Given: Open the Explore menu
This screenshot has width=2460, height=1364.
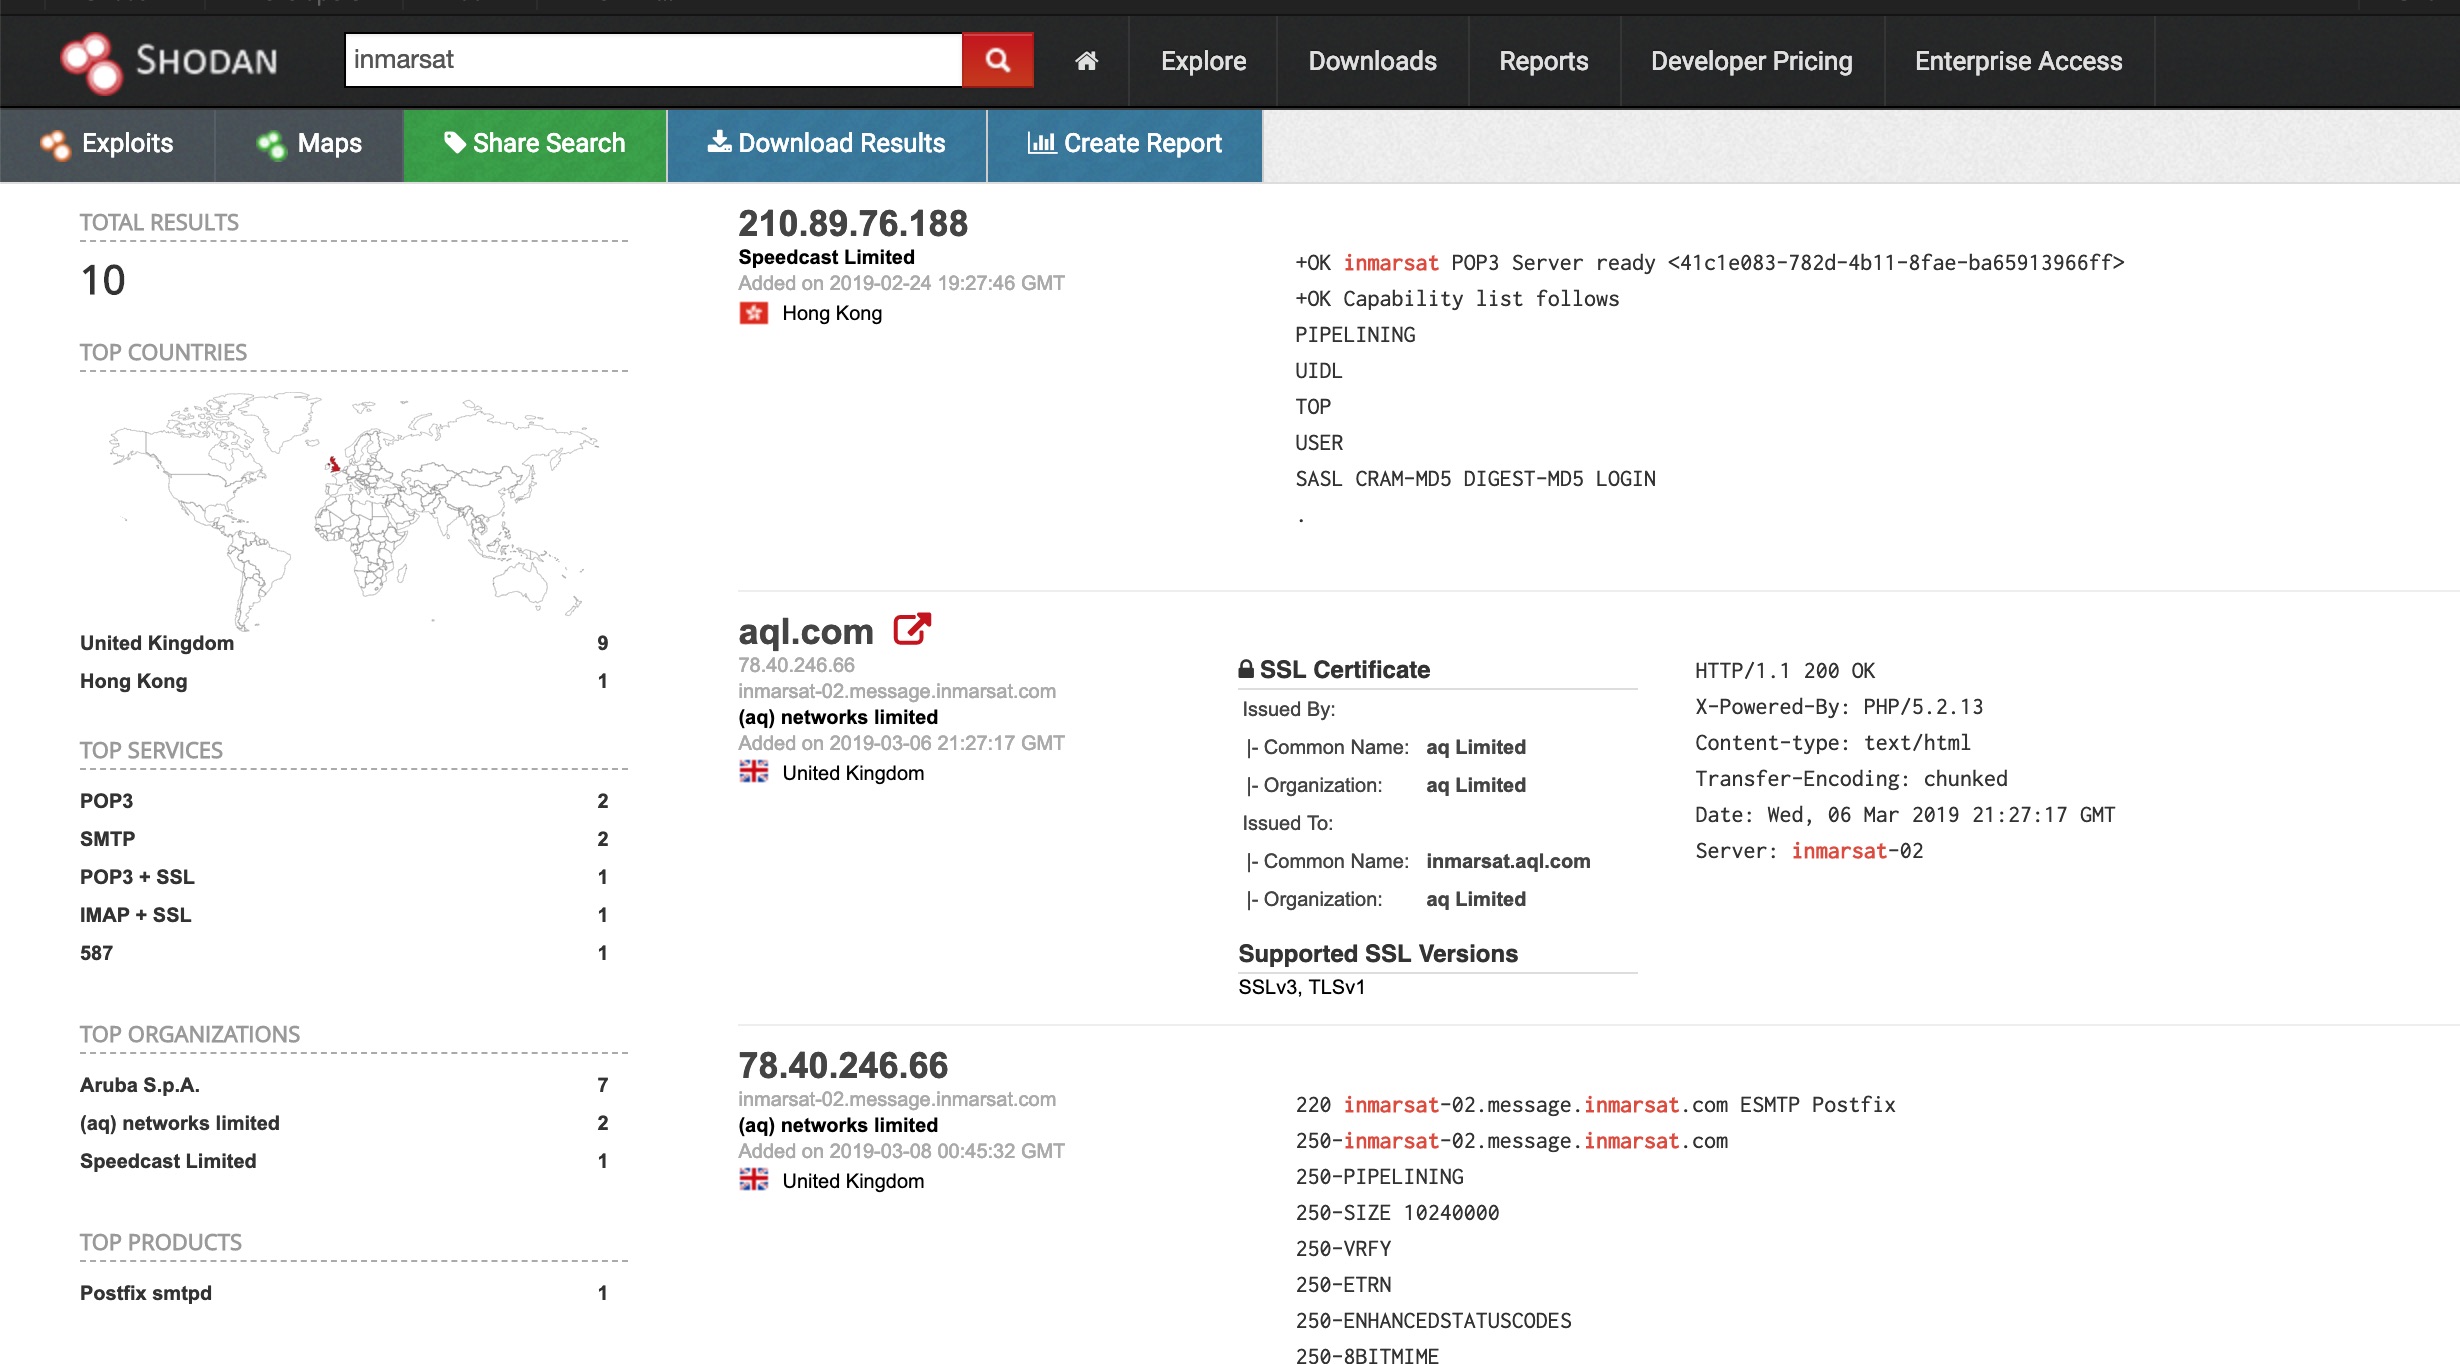Looking at the screenshot, I should [x=1203, y=61].
